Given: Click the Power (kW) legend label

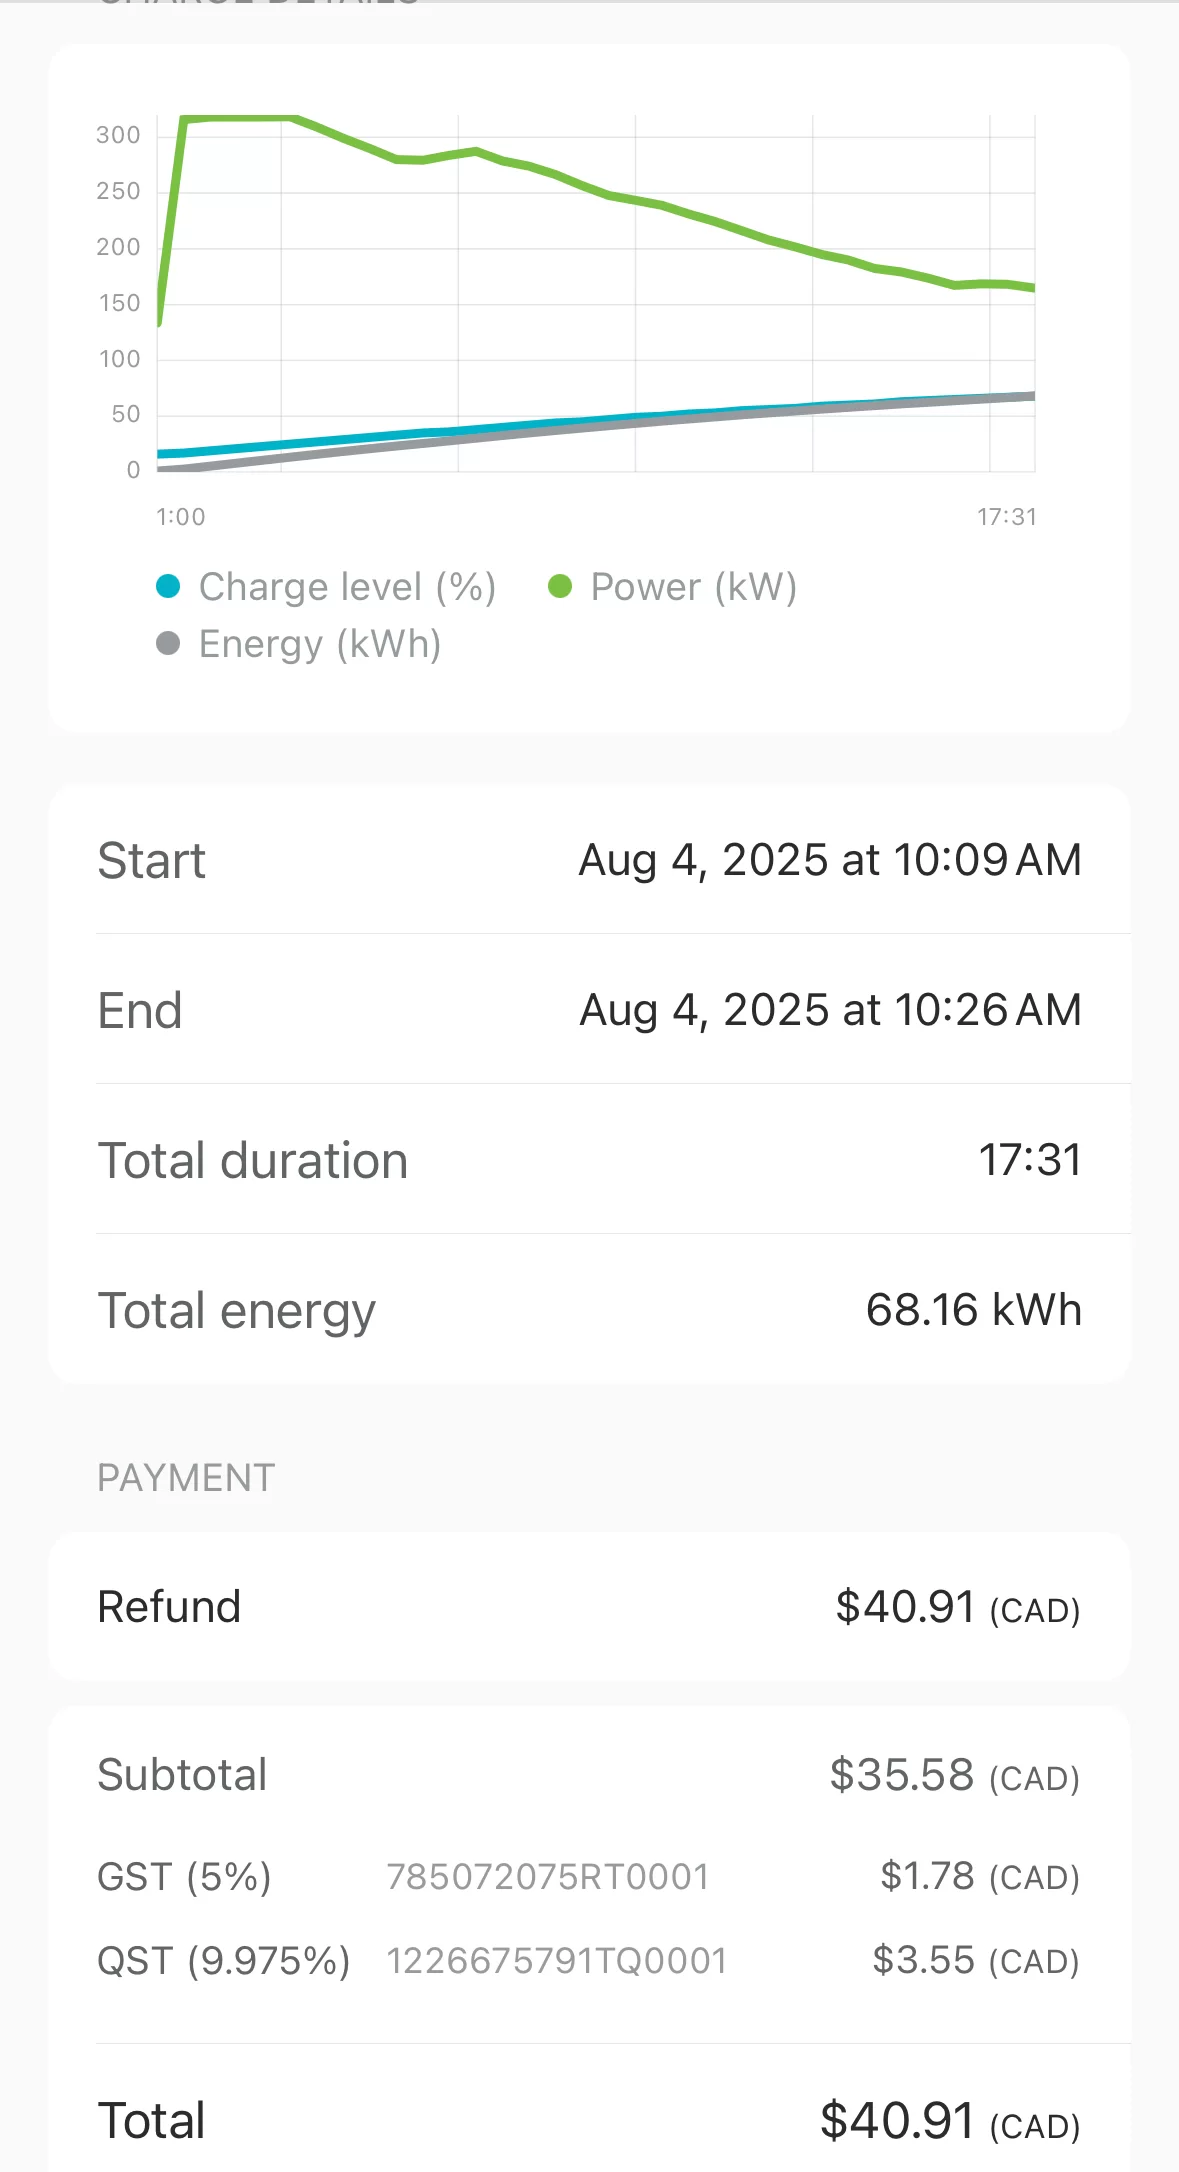Looking at the screenshot, I should [x=694, y=587].
